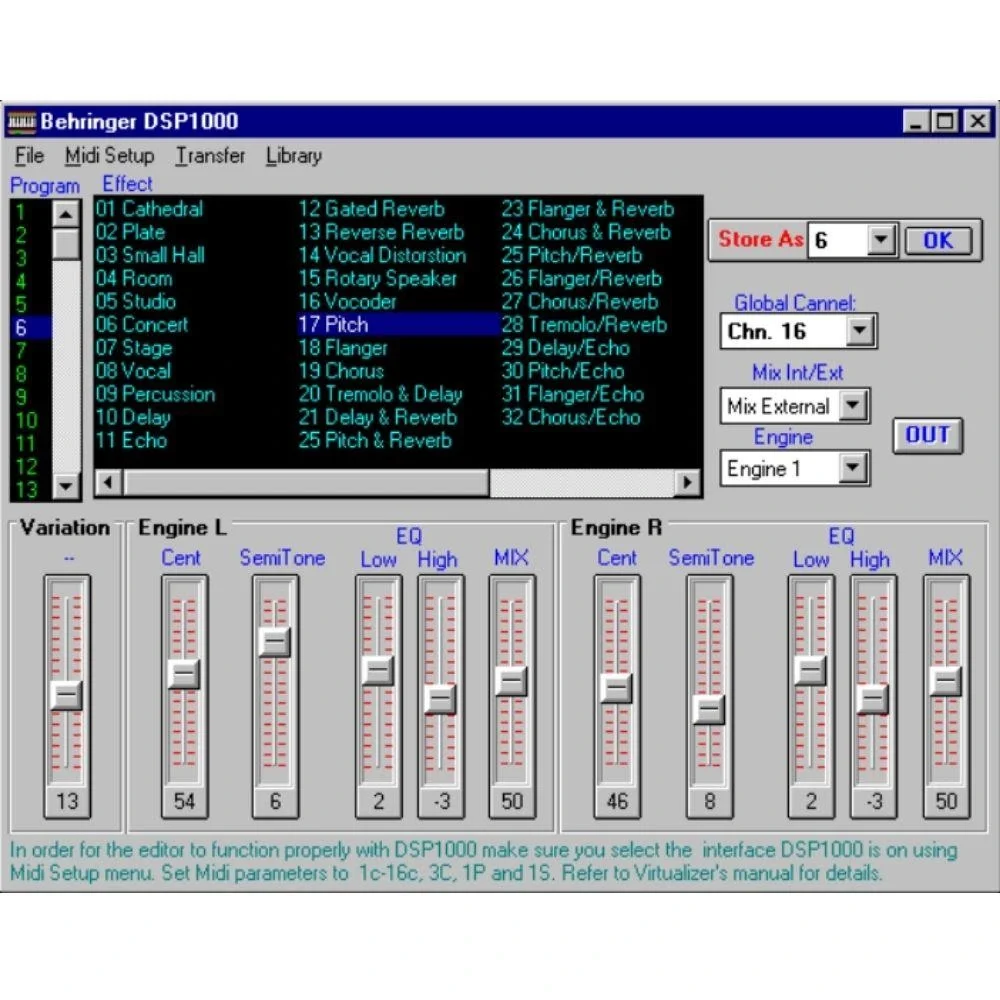This screenshot has width=1000, height=1000.
Task: Expand the Engine selection dropdown
Action: coord(852,468)
